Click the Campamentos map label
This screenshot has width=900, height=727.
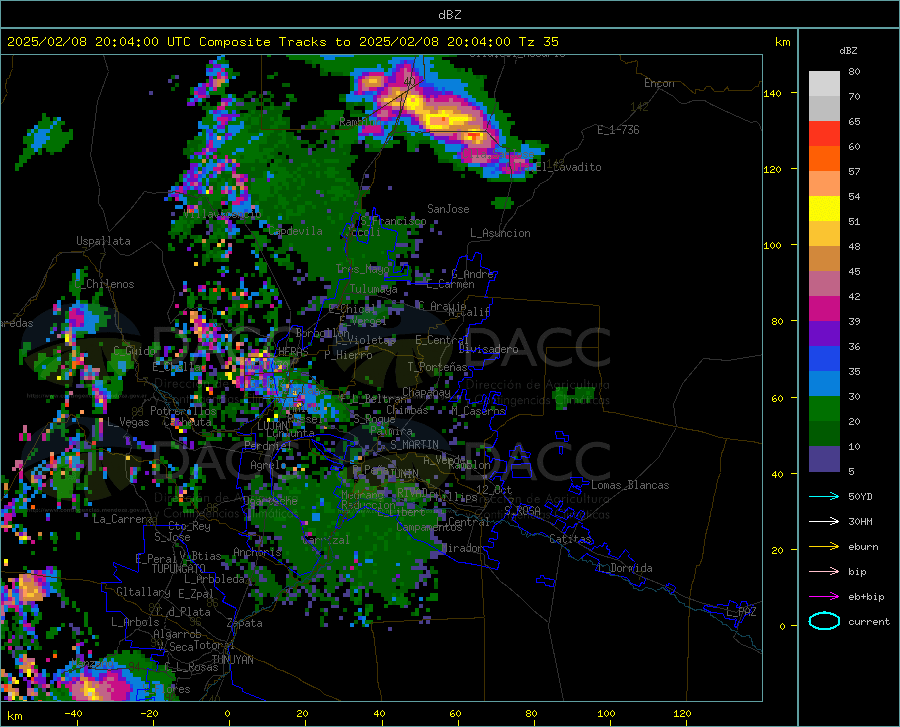click(x=429, y=527)
